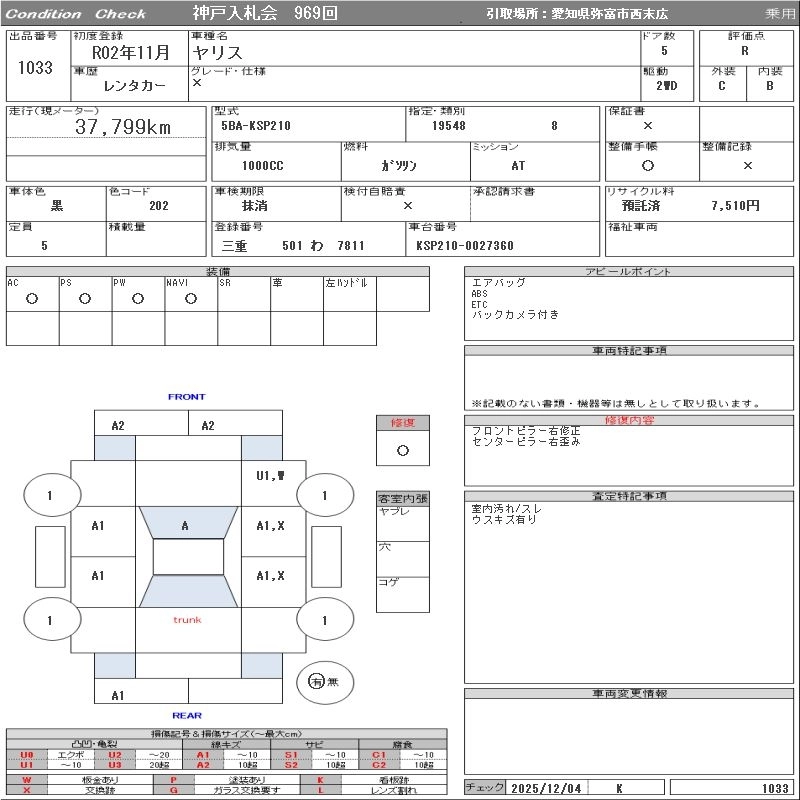Toggle the AC equipment circle mark
The width and height of the screenshot is (800, 800).
pyautogui.click(x=32, y=299)
